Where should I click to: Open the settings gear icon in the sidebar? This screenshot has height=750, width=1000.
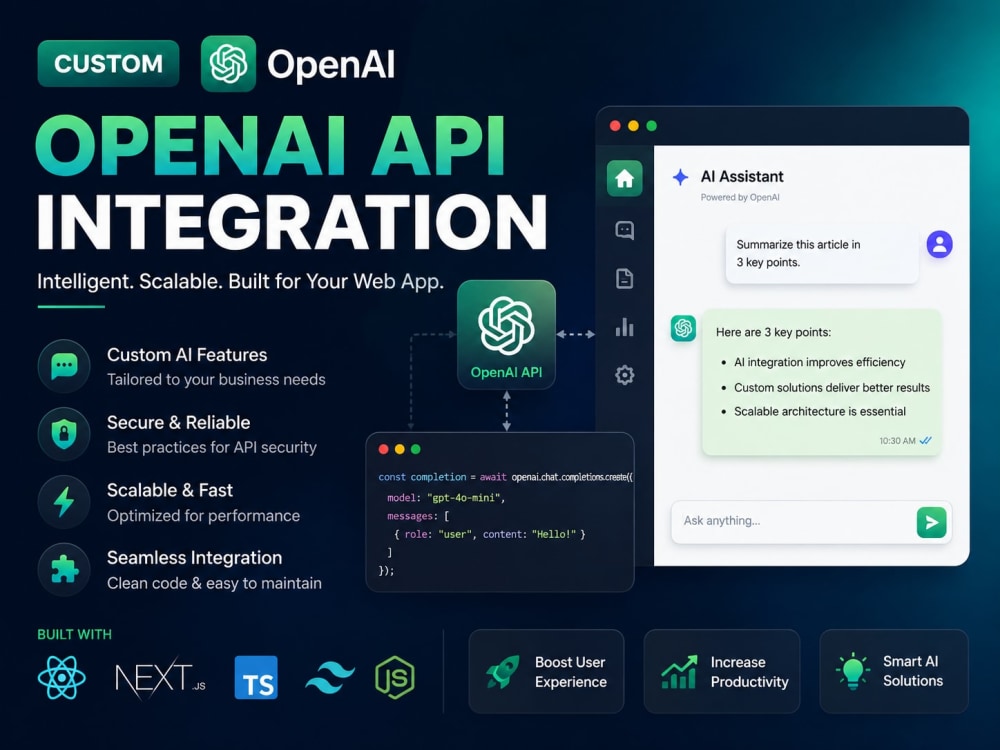coord(624,375)
